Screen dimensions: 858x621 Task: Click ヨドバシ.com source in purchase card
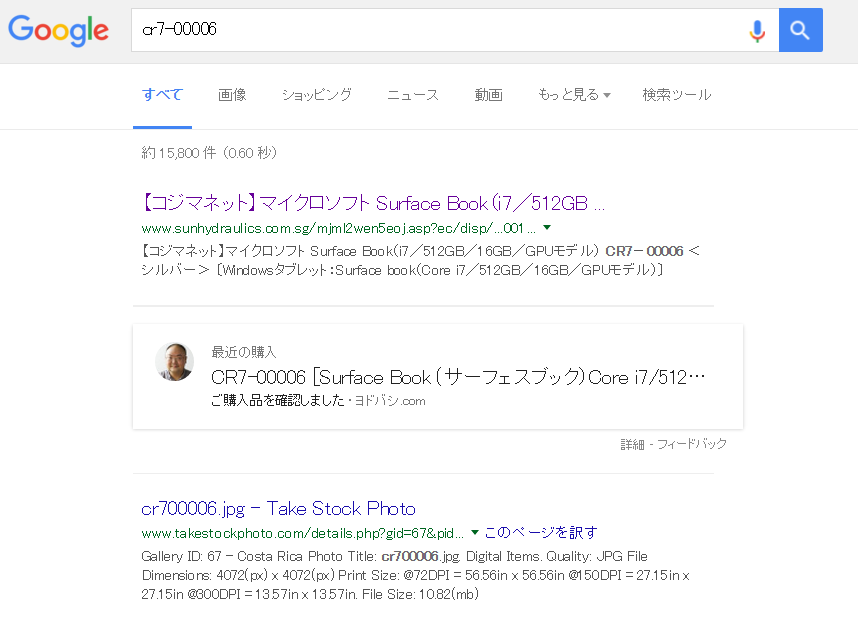coord(390,401)
